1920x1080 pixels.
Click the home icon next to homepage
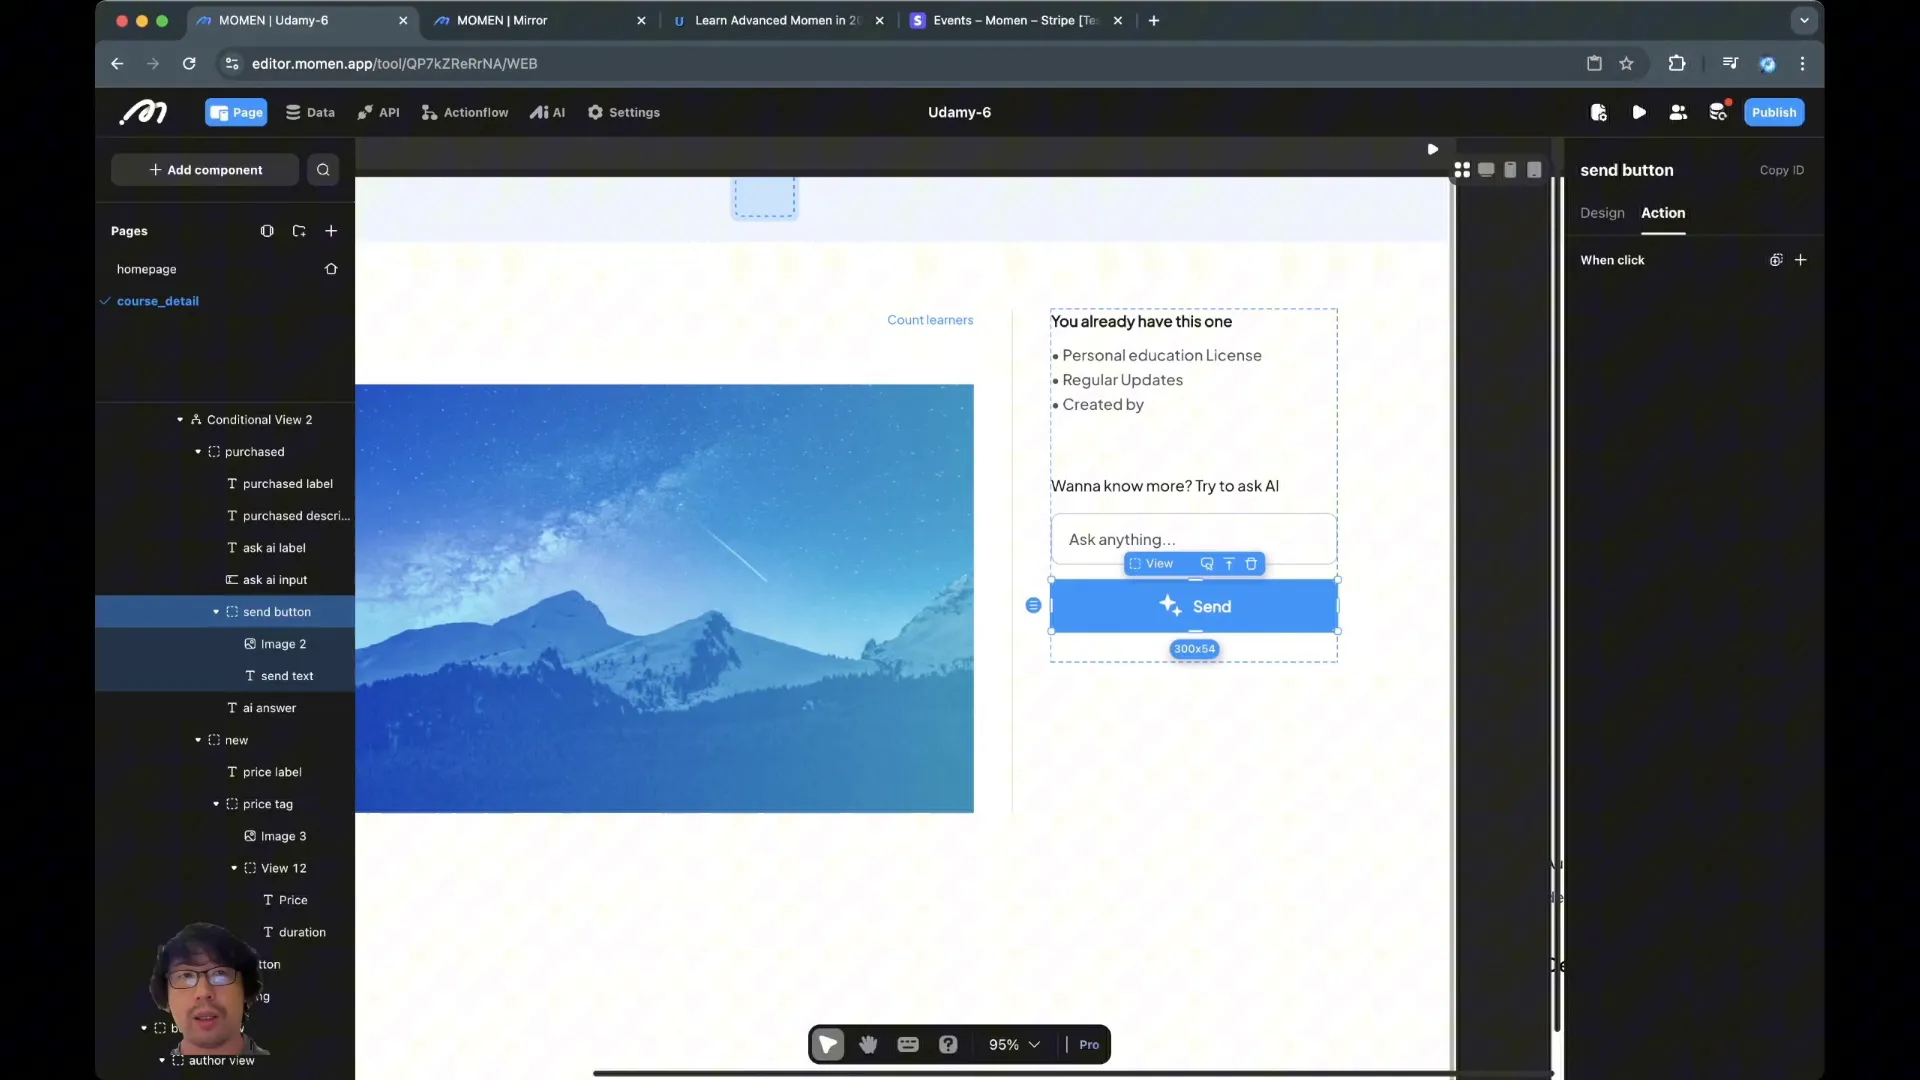(x=331, y=269)
